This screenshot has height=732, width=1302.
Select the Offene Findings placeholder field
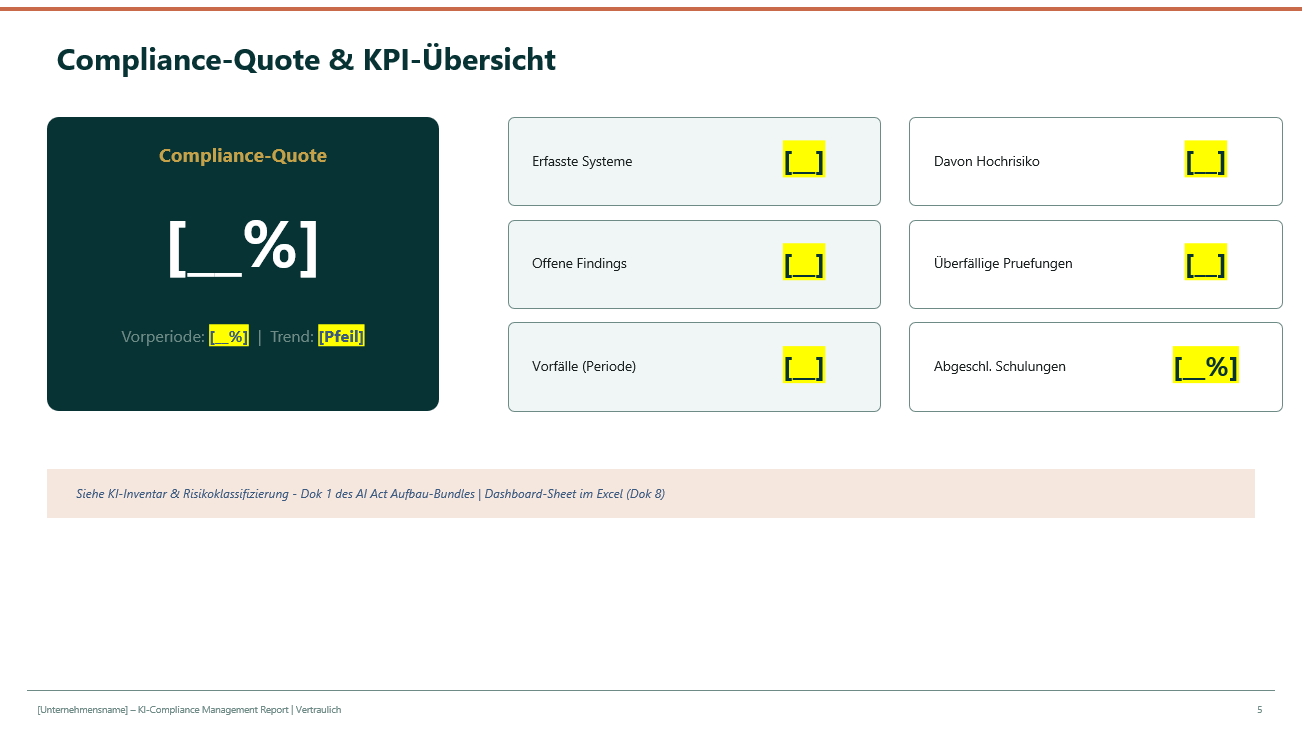[x=804, y=263]
